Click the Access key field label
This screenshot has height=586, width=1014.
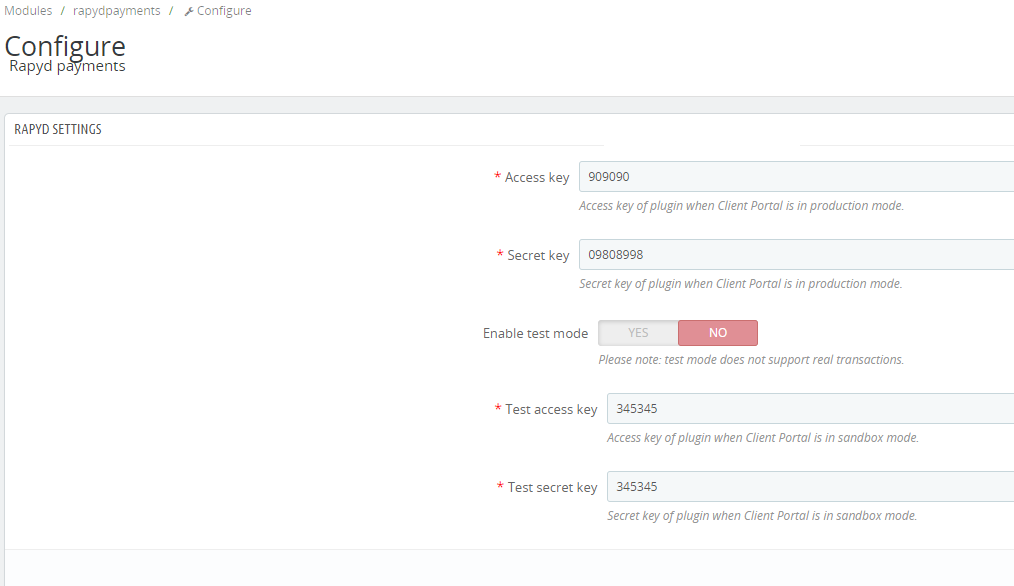click(x=536, y=177)
